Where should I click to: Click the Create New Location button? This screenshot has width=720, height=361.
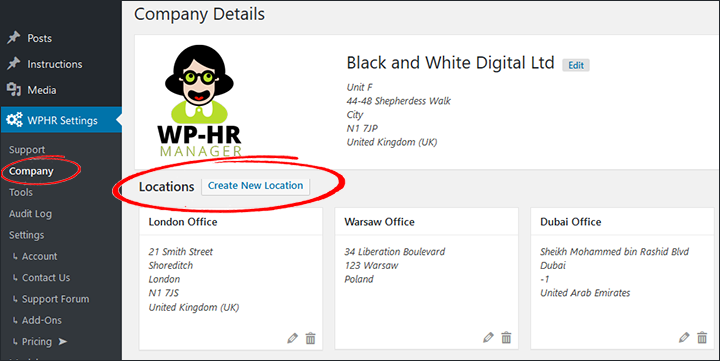255,186
